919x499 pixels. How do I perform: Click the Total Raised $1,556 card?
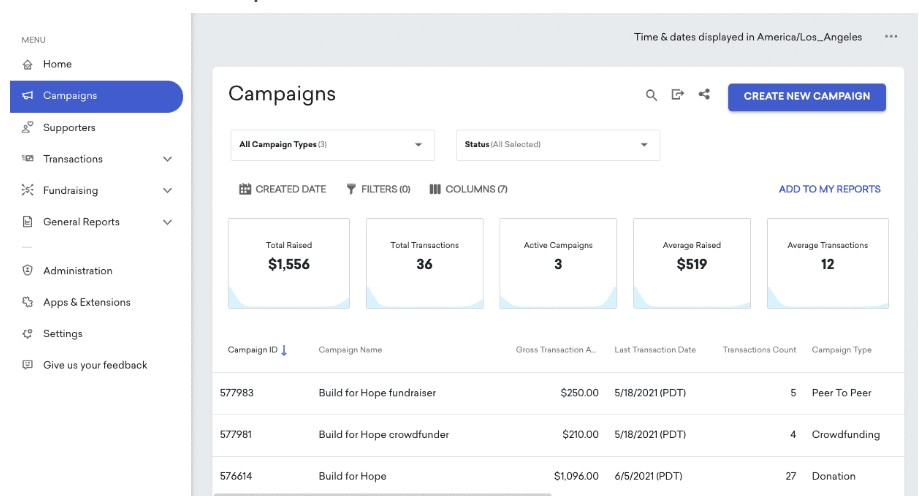[289, 263]
